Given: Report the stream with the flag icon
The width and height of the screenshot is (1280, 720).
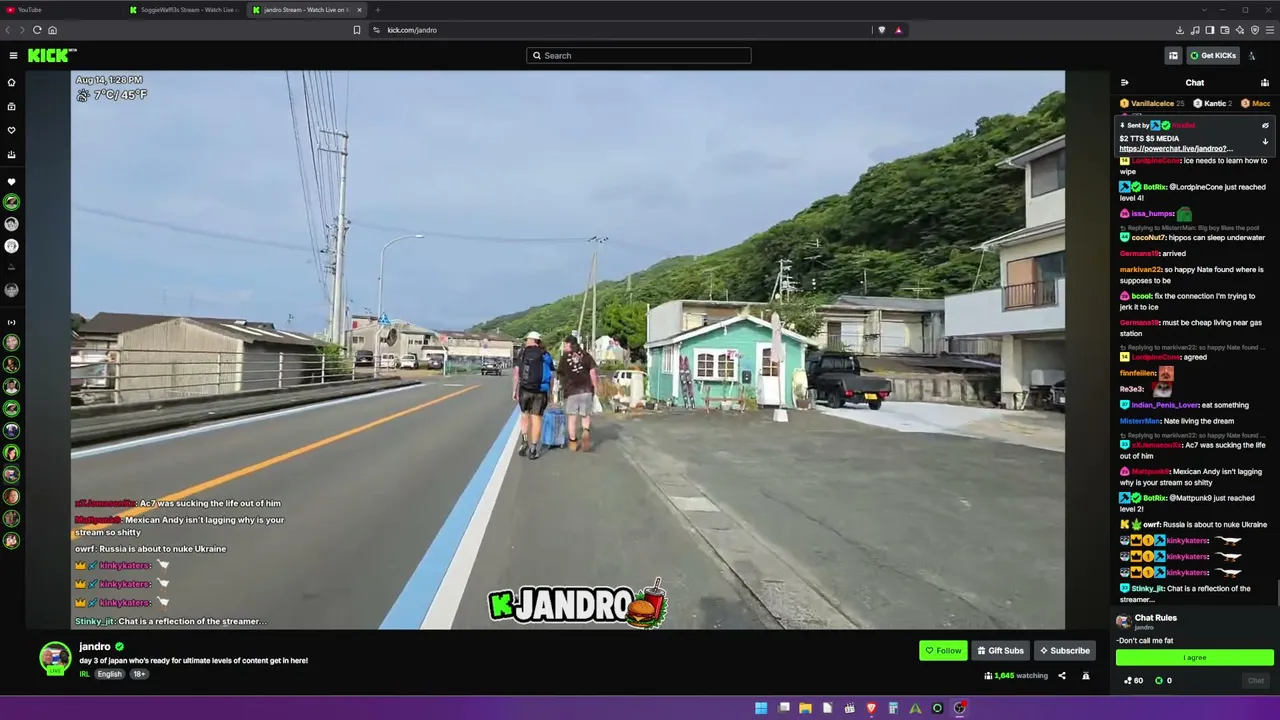Looking at the screenshot, I should (1086, 676).
